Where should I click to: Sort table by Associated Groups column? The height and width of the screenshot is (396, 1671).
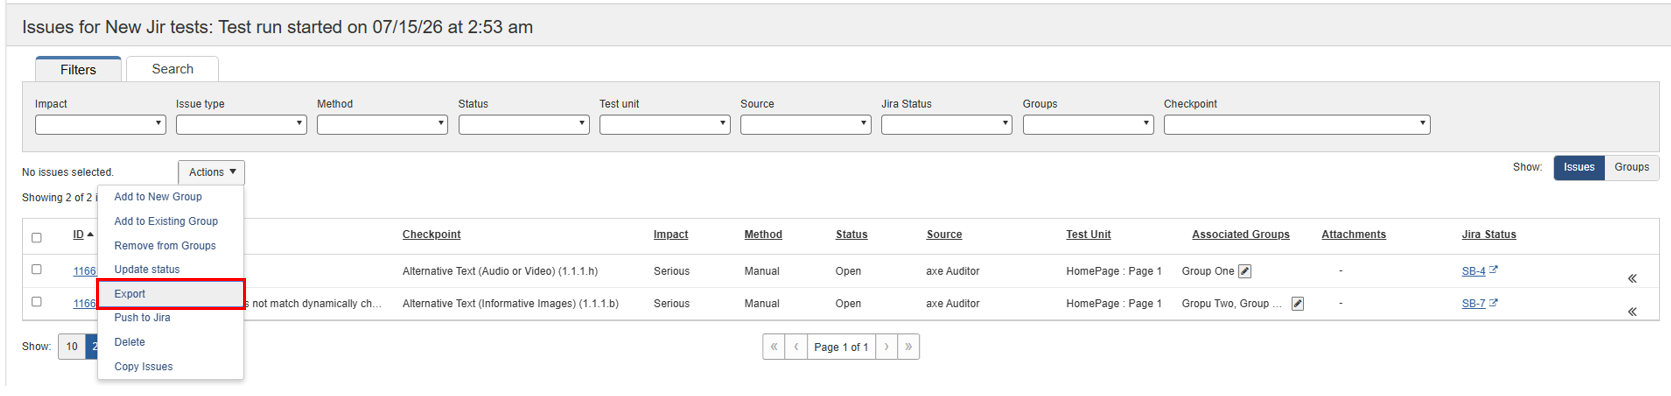[1240, 234]
